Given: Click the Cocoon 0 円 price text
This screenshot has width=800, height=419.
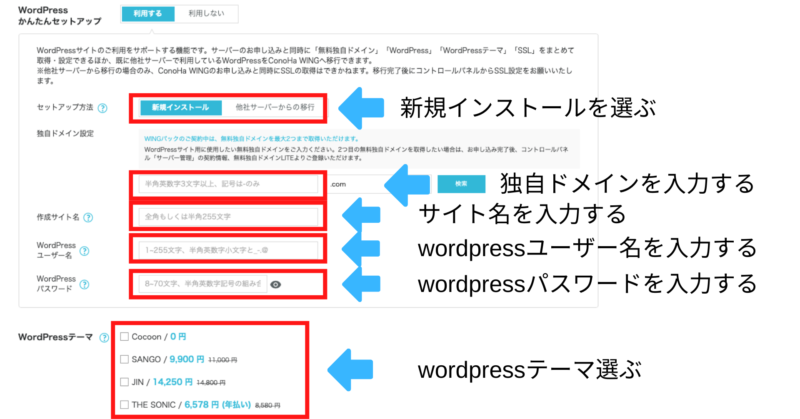Looking at the screenshot, I should 178,337.
